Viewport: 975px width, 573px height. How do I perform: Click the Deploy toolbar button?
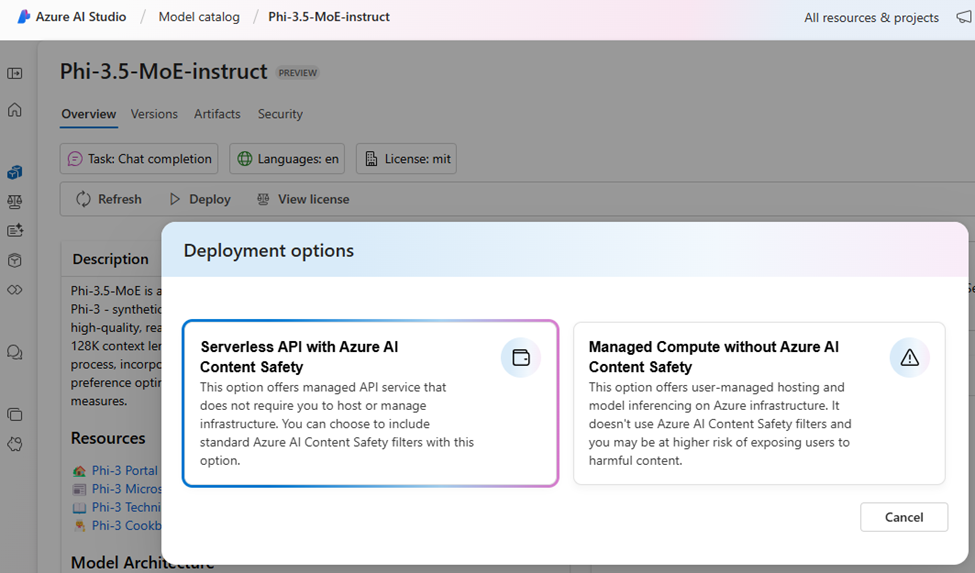(200, 199)
